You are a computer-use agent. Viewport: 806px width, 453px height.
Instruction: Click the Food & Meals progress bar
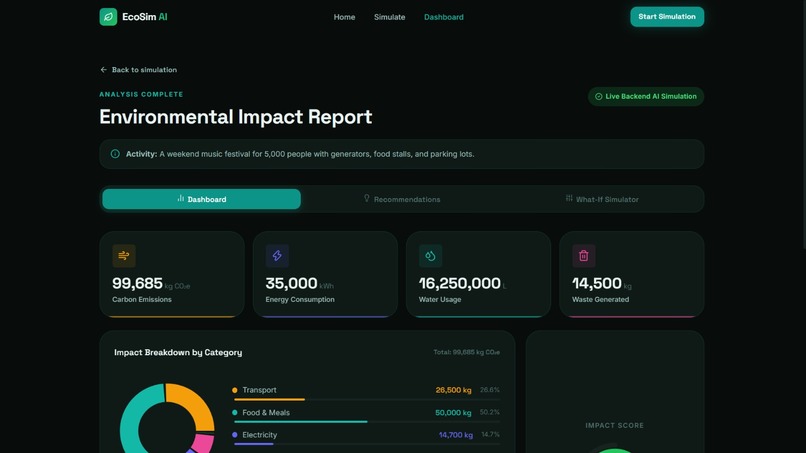pyautogui.click(x=367, y=422)
